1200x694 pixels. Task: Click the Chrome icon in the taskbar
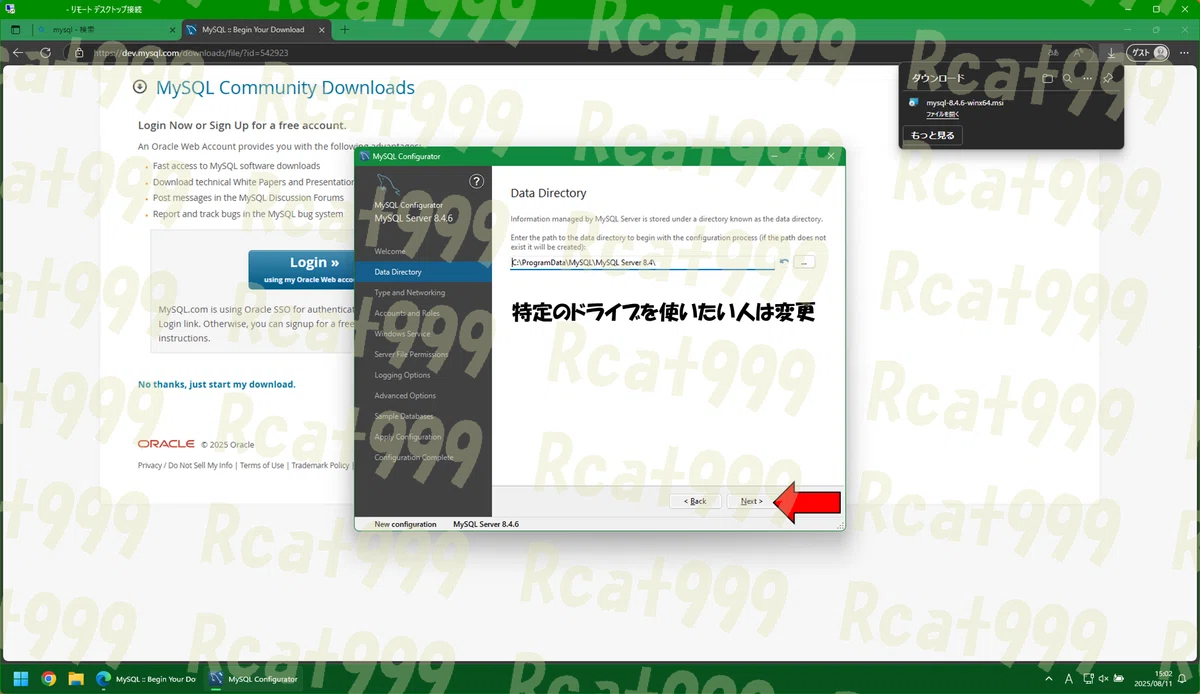click(x=48, y=678)
